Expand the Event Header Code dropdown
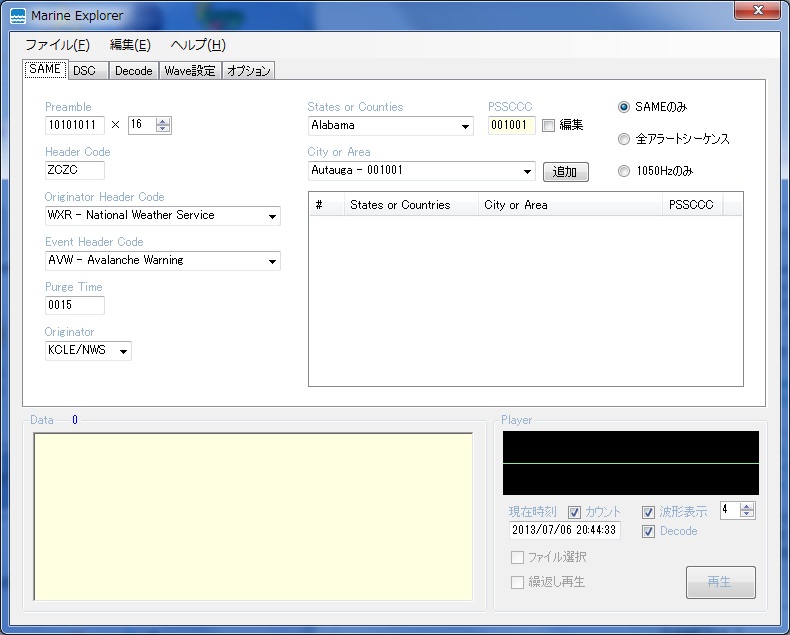790x635 pixels. pyautogui.click(x=272, y=261)
